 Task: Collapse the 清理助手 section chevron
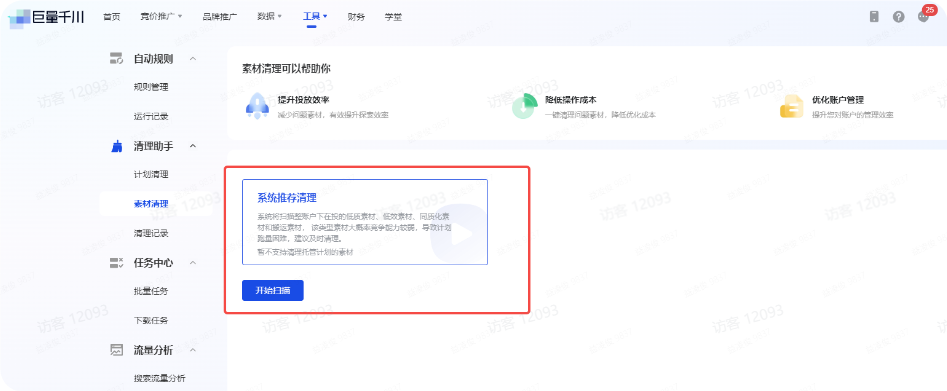(x=193, y=146)
